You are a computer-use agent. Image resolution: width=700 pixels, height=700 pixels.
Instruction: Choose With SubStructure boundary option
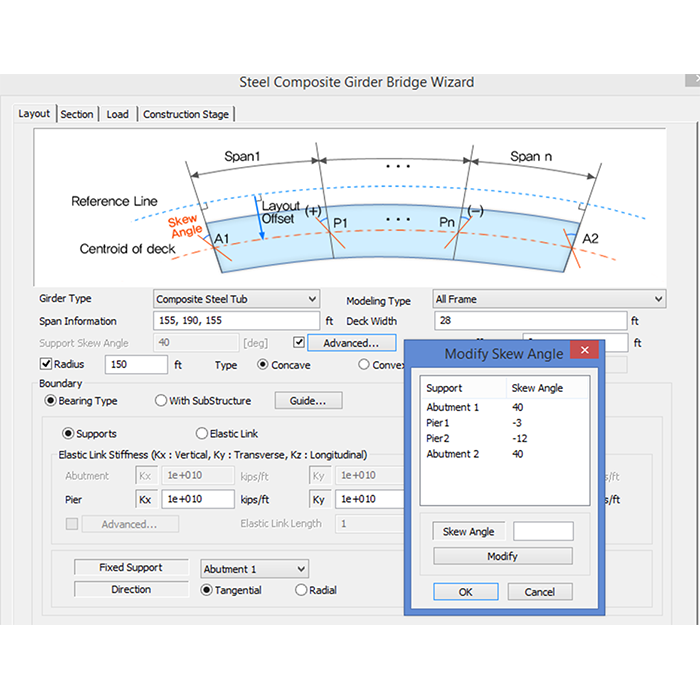click(161, 401)
